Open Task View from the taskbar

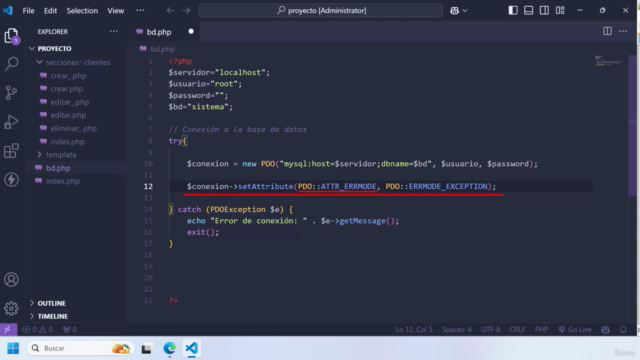point(147,348)
